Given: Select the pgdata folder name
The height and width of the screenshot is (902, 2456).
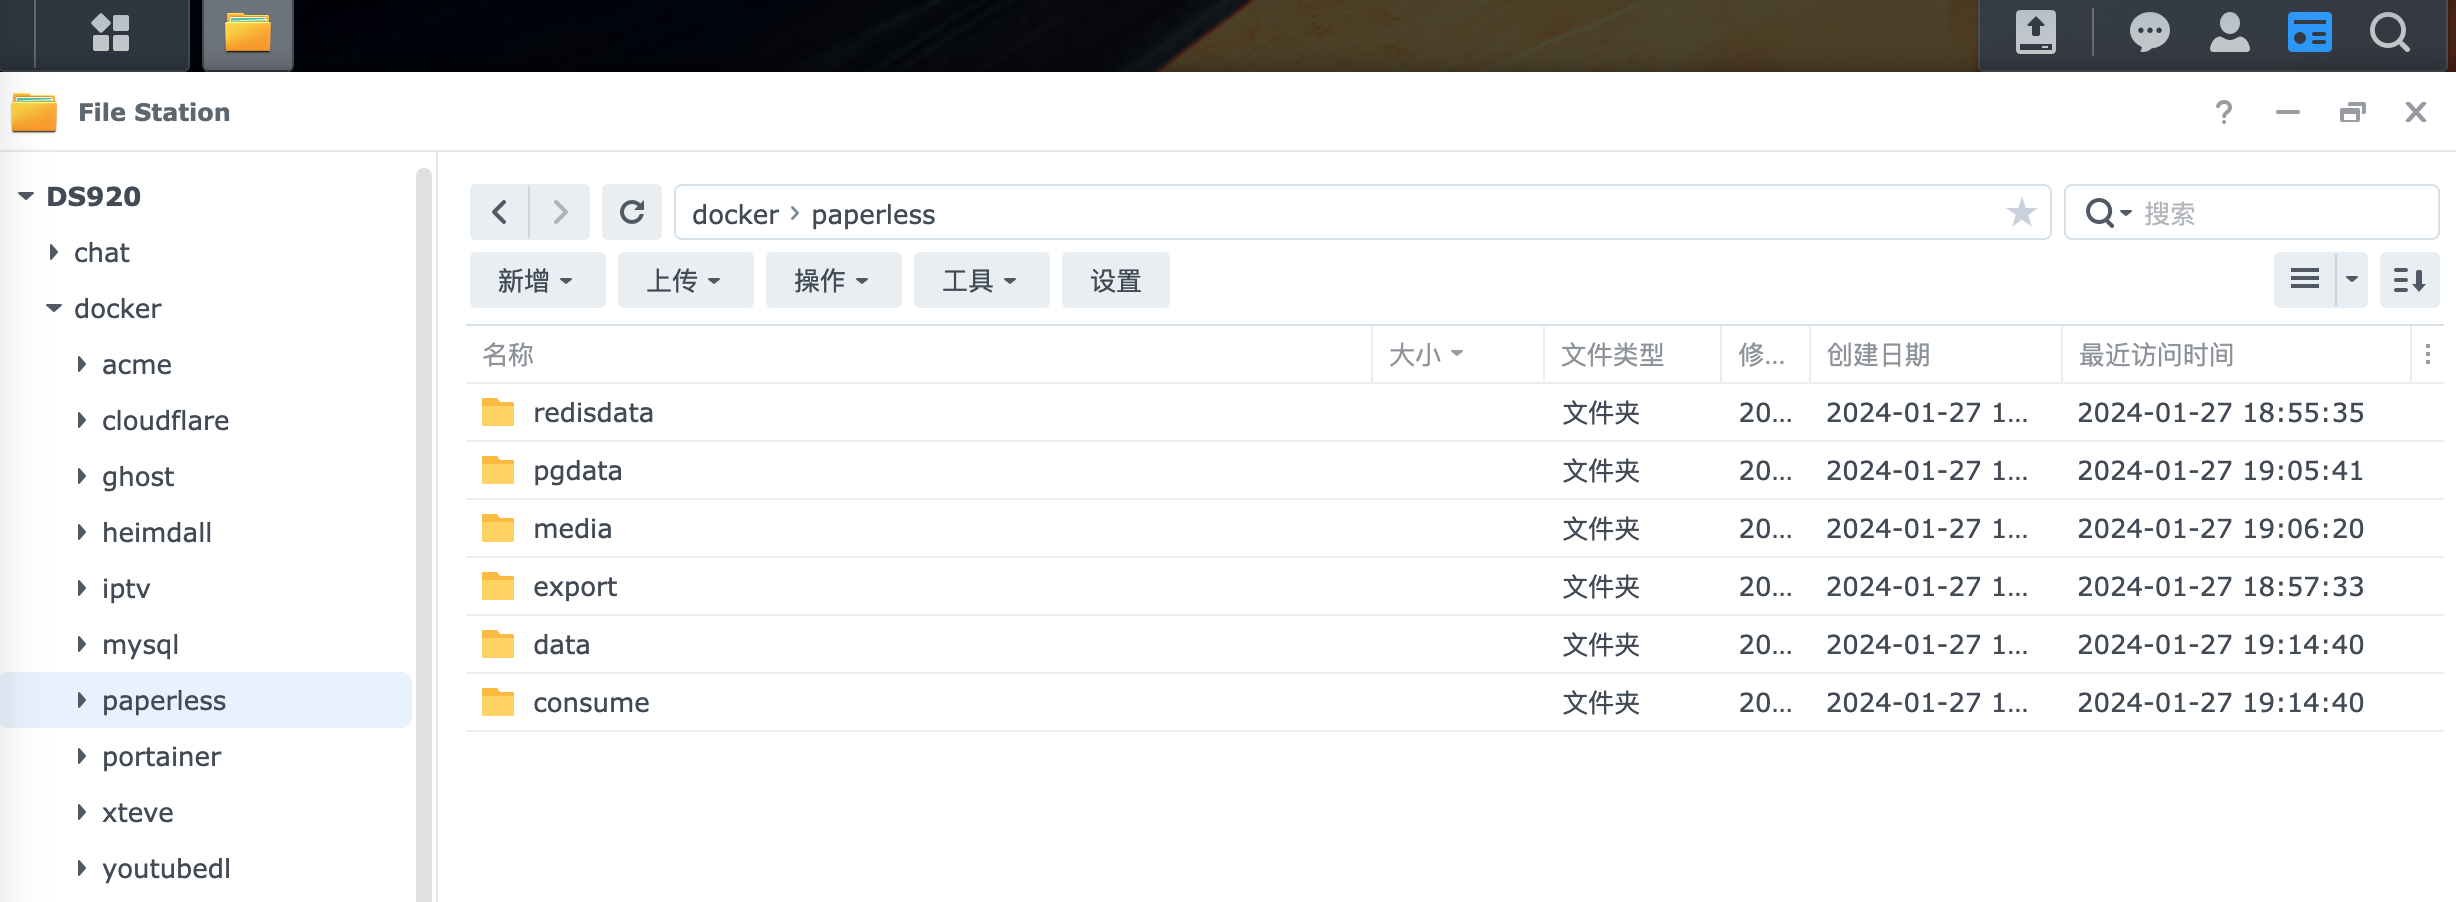Looking at the screenshot, I should pyautogui.click(x=577, y=470).
